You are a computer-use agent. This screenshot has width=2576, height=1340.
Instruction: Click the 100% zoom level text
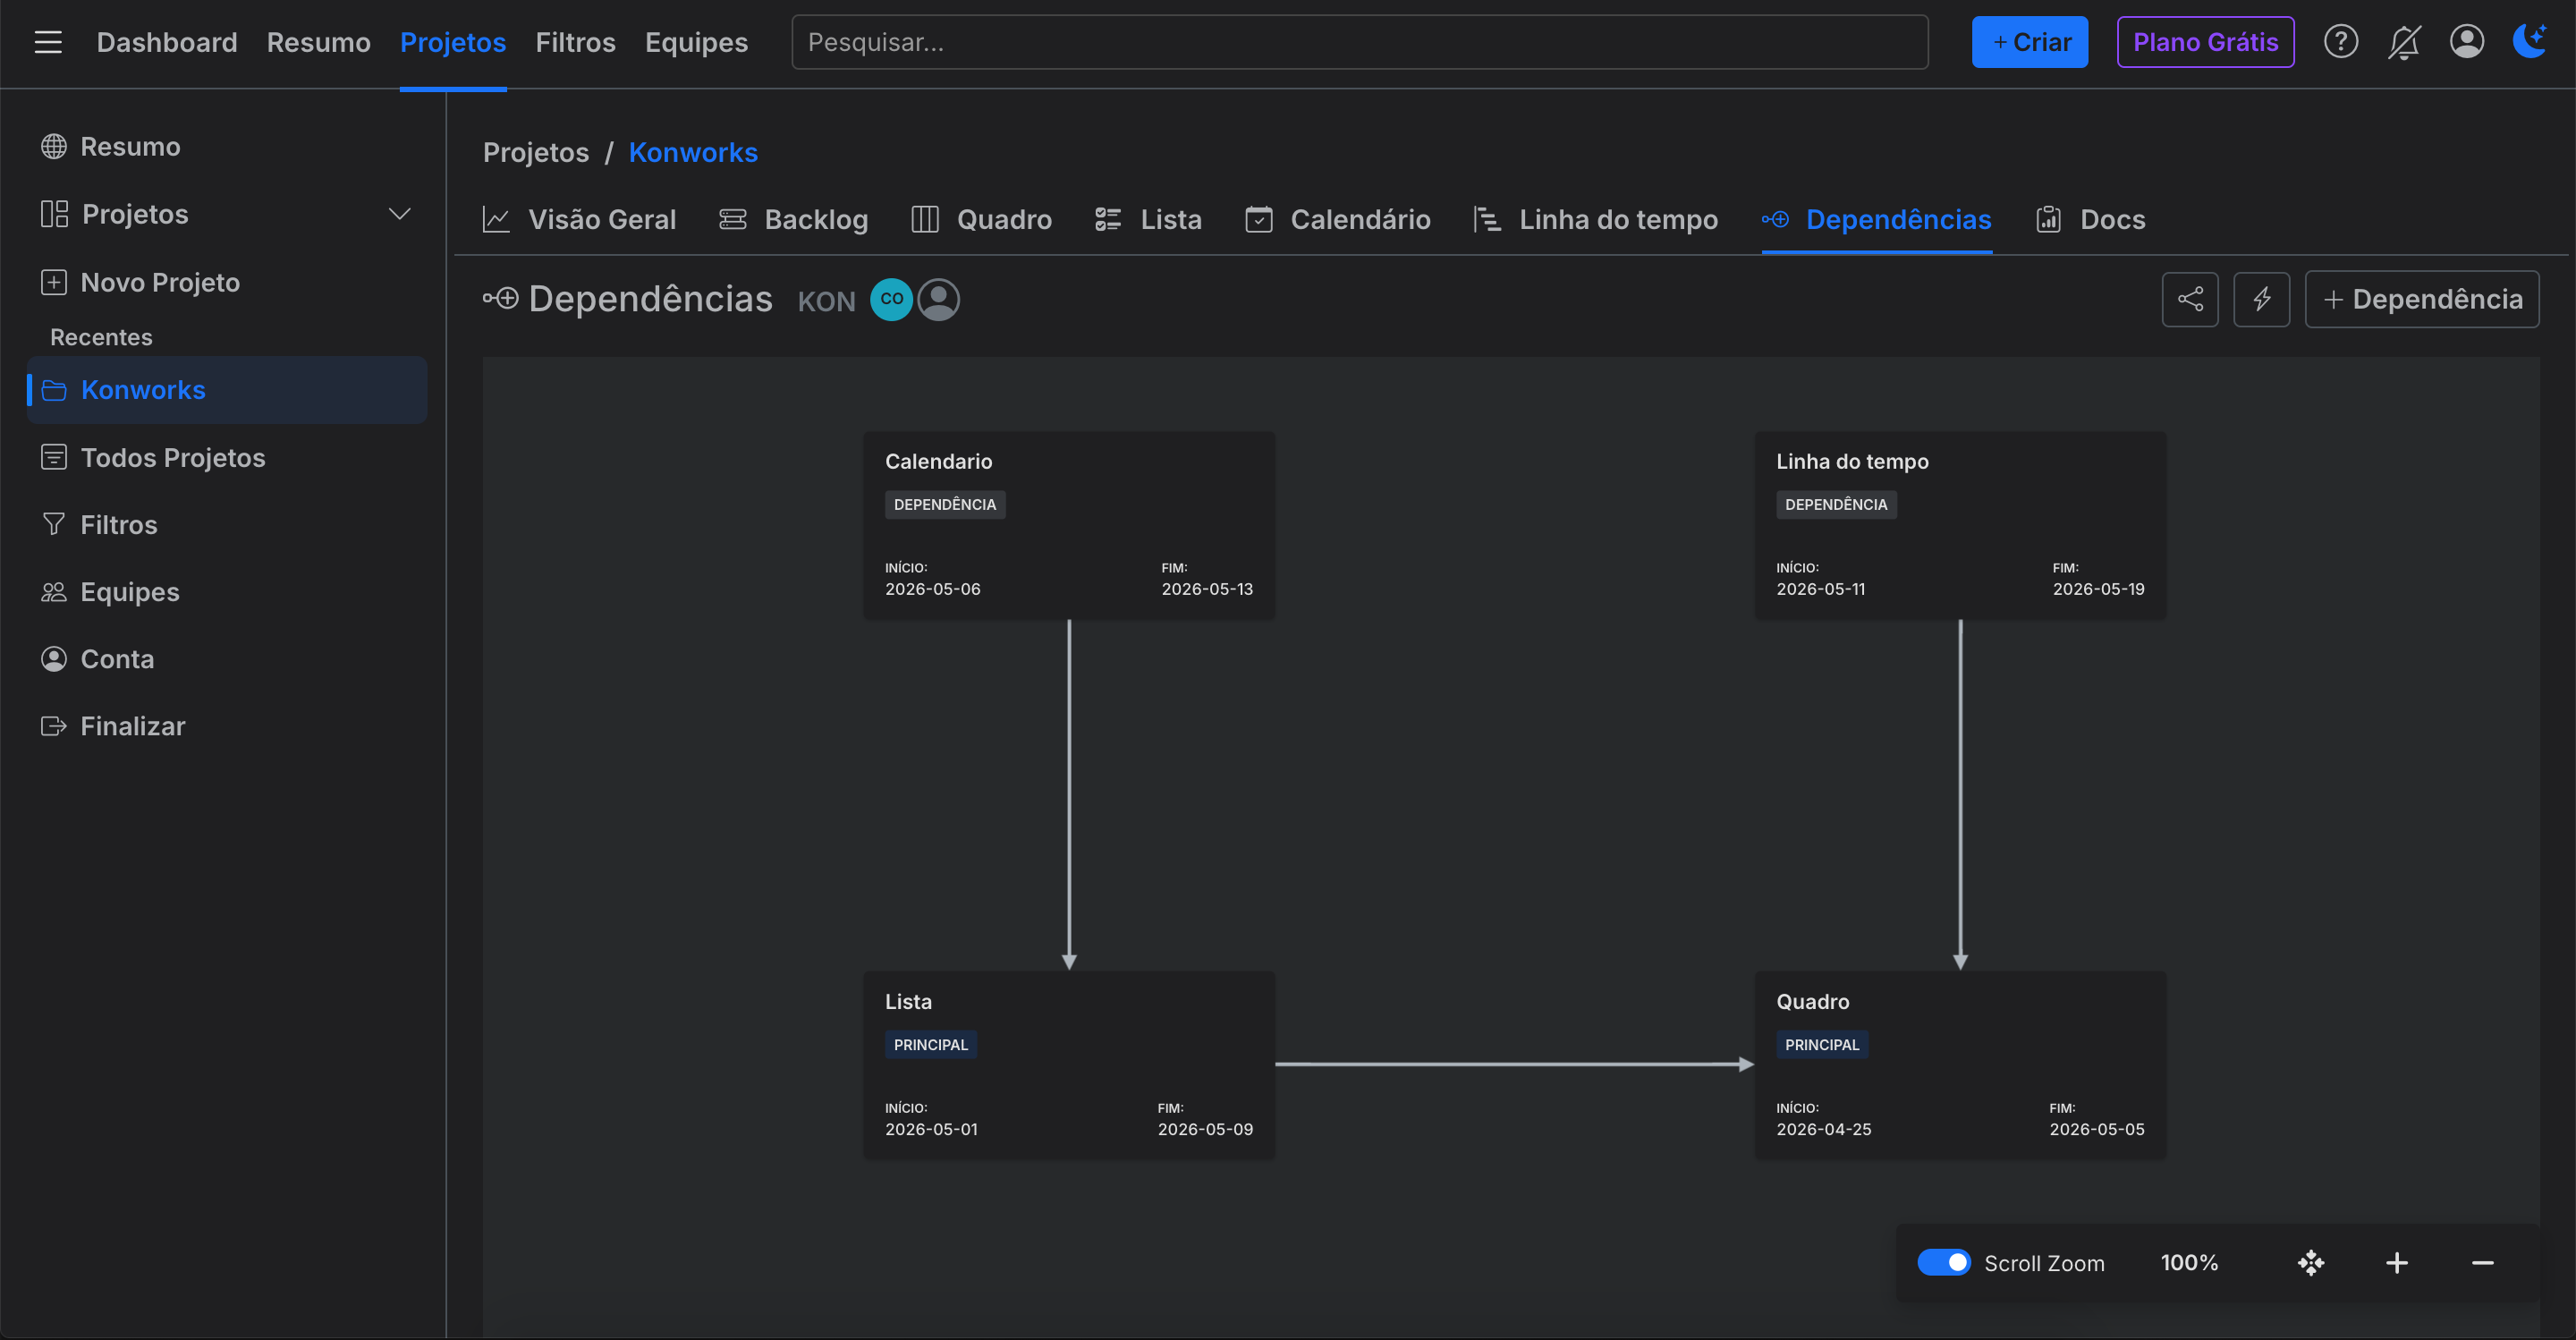pyautogui.click(x=2189, y=1263)
